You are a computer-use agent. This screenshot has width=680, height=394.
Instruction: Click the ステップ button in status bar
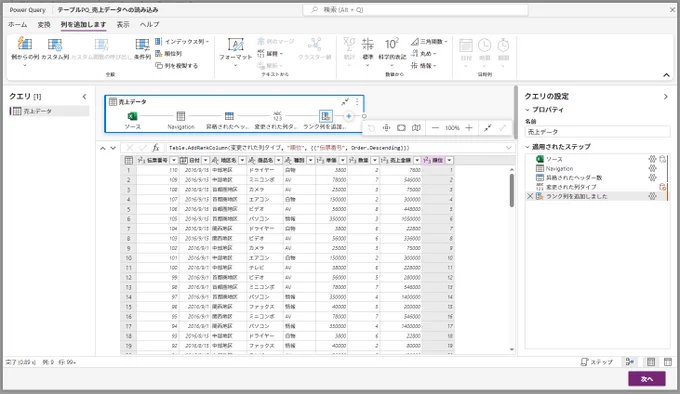click(597, 362)
